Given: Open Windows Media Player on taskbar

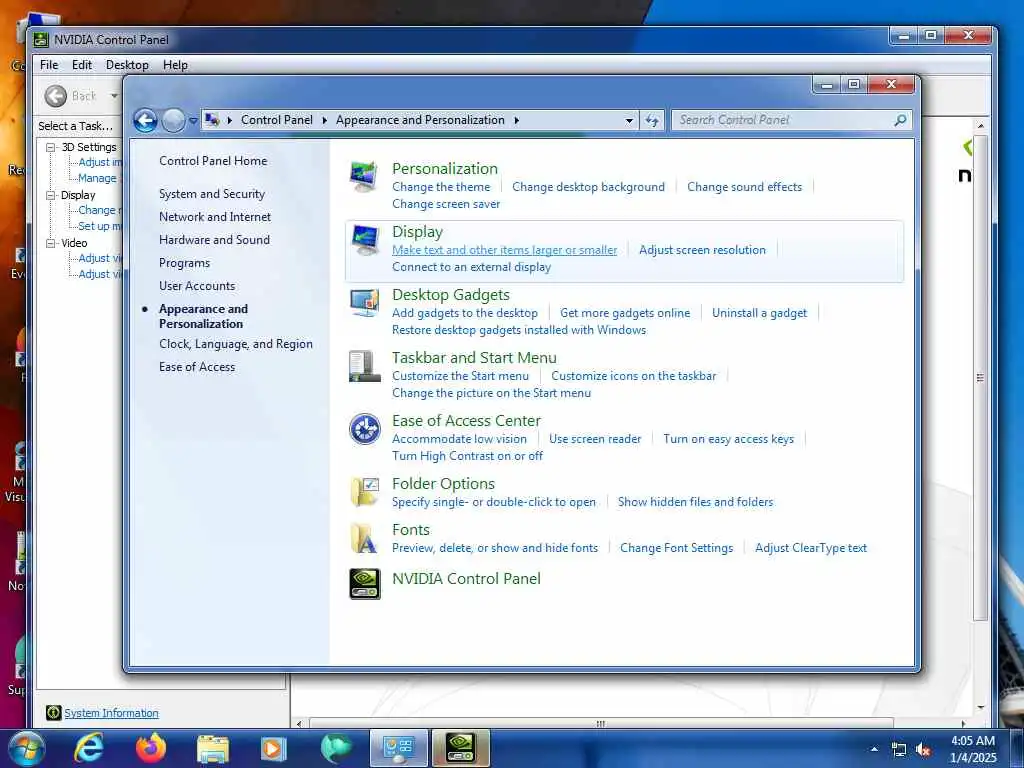Looking at the screenshot, I should coord(274,749).
